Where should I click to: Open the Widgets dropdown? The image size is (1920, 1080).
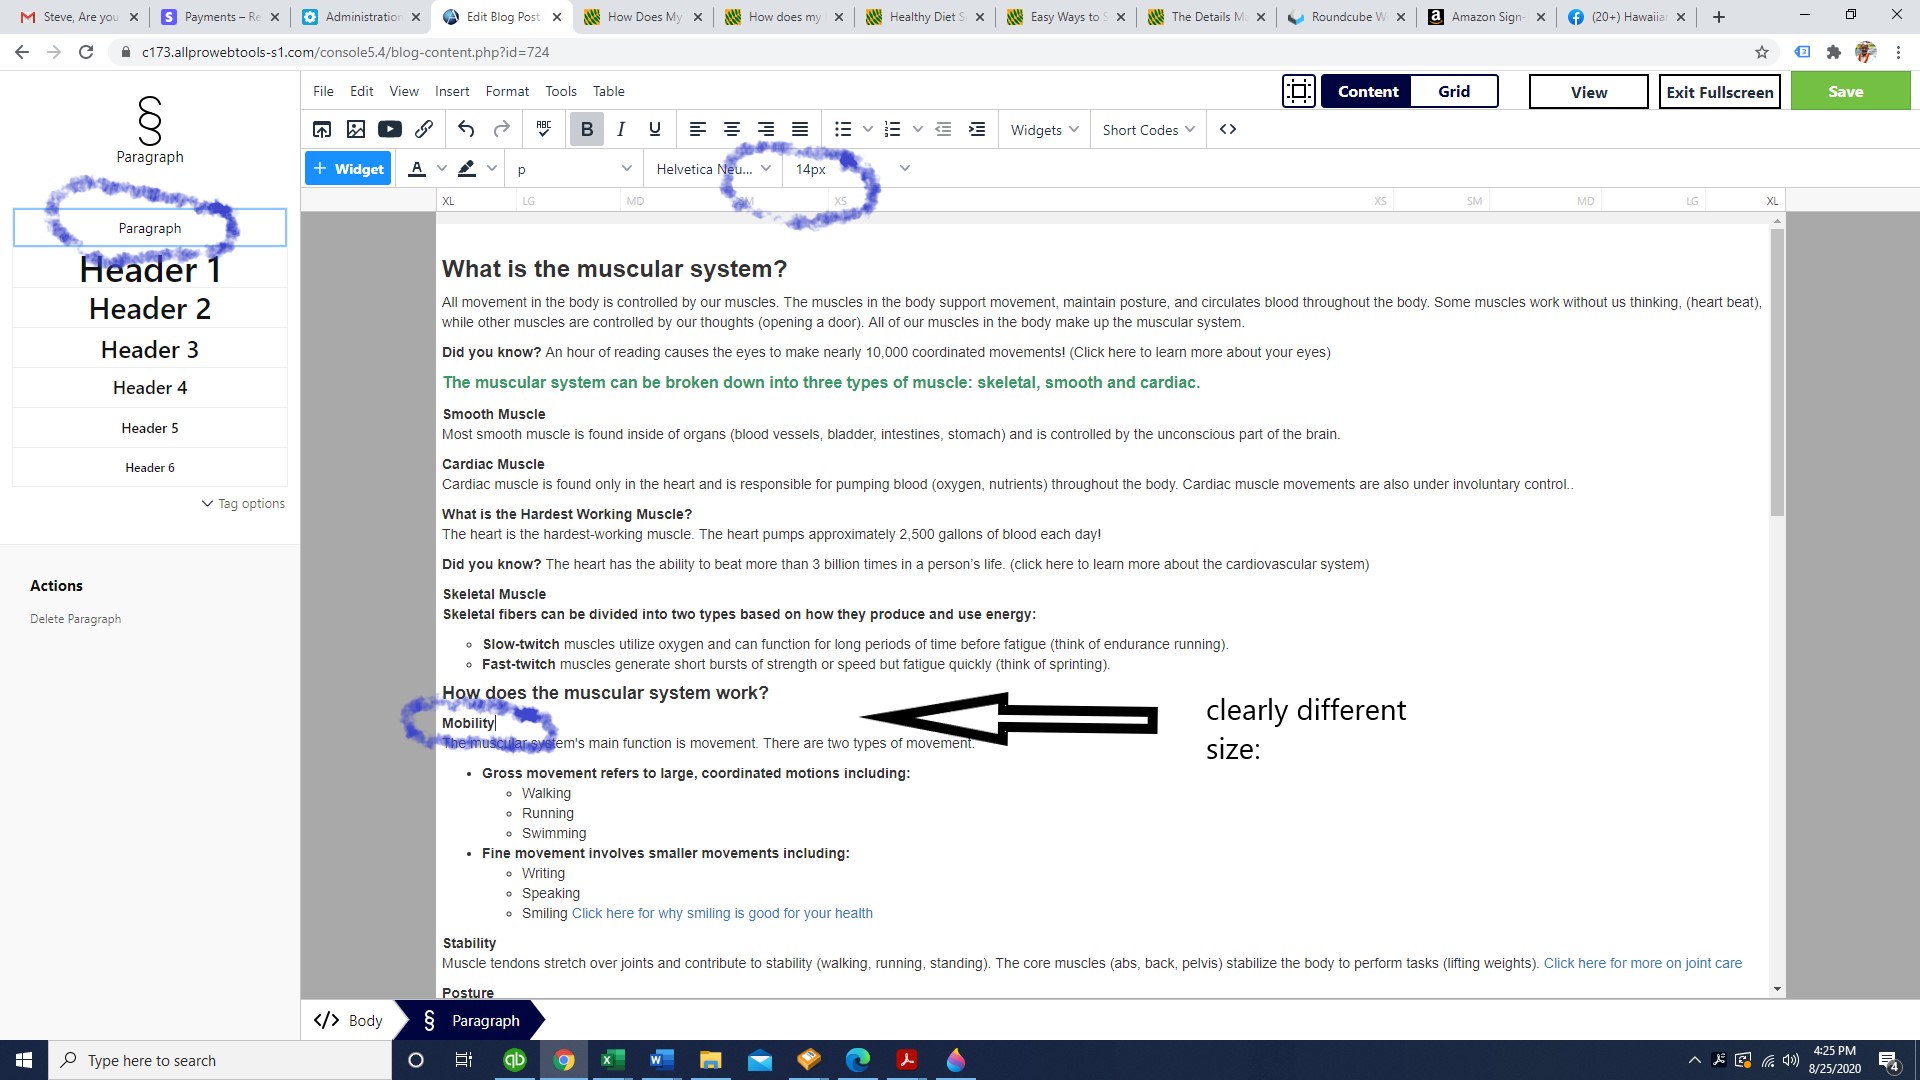tap(1044, 130)
